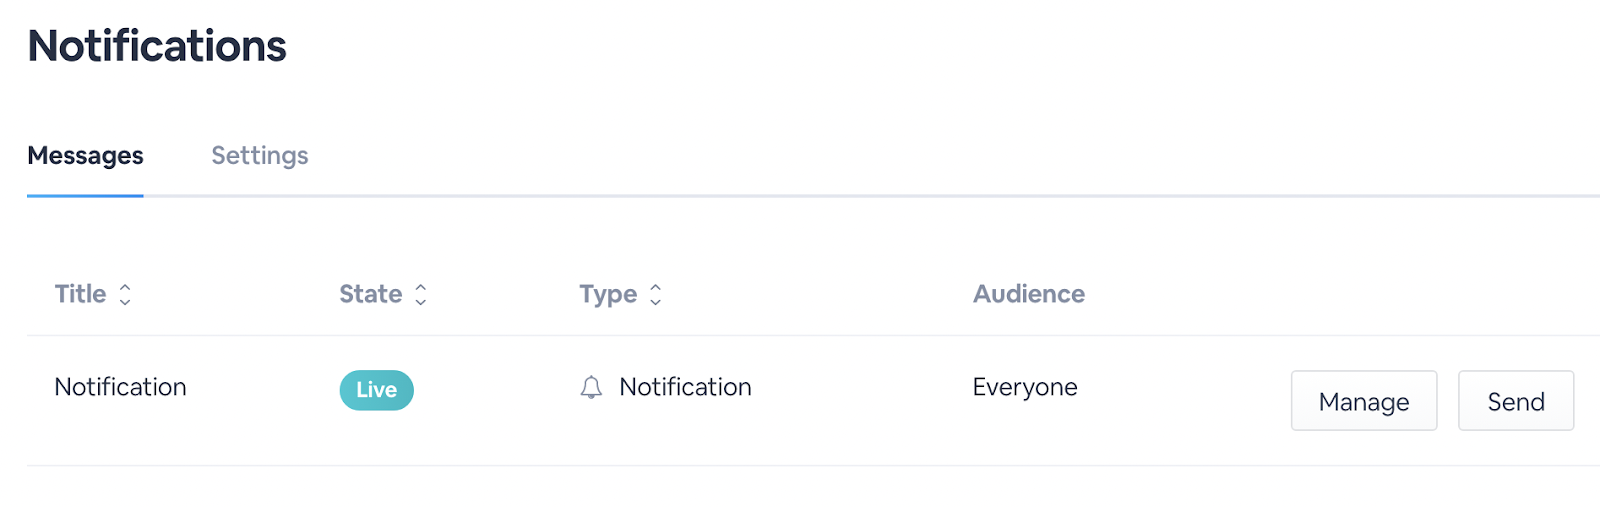Click the teal Live status badge
Viewport: 1600px width, 507px height.
click(376, 390)
